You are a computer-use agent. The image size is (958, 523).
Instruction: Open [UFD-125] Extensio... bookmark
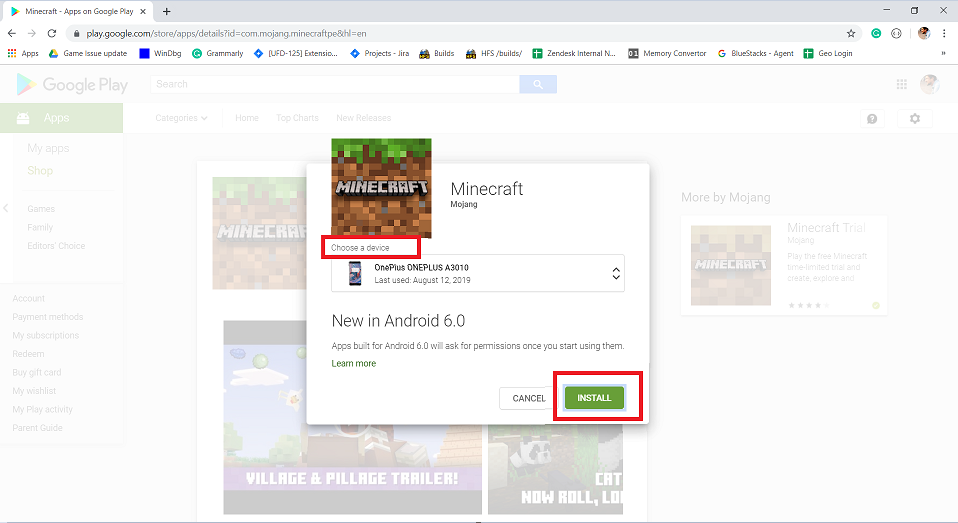pyautogui.click(x=296, y=53)
